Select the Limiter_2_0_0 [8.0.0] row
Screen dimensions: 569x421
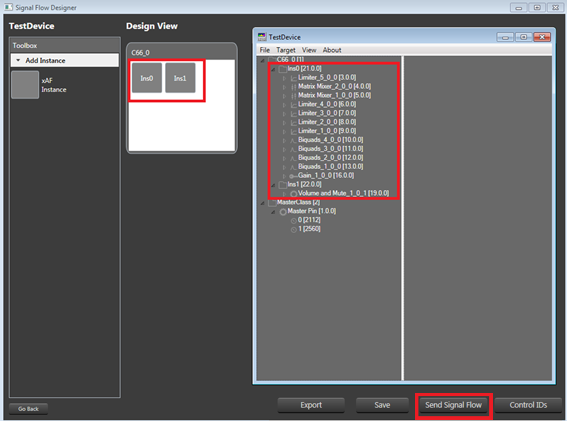[327, 122]
